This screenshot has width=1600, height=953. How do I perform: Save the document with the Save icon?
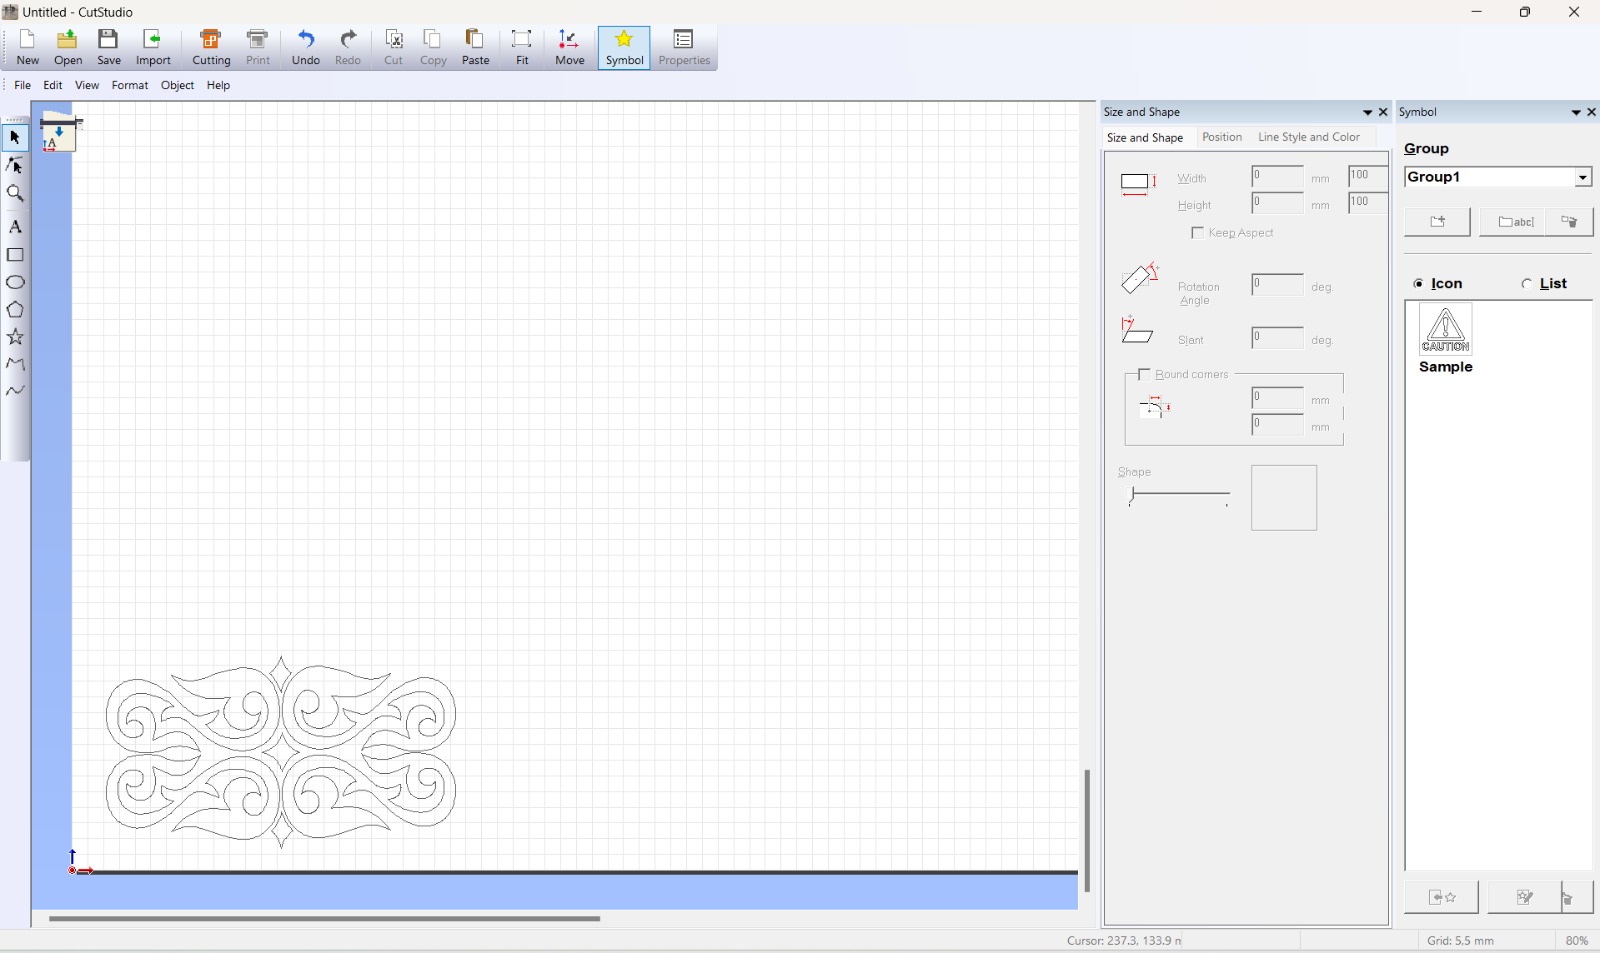pyautogui.click(x=109, y=48)
